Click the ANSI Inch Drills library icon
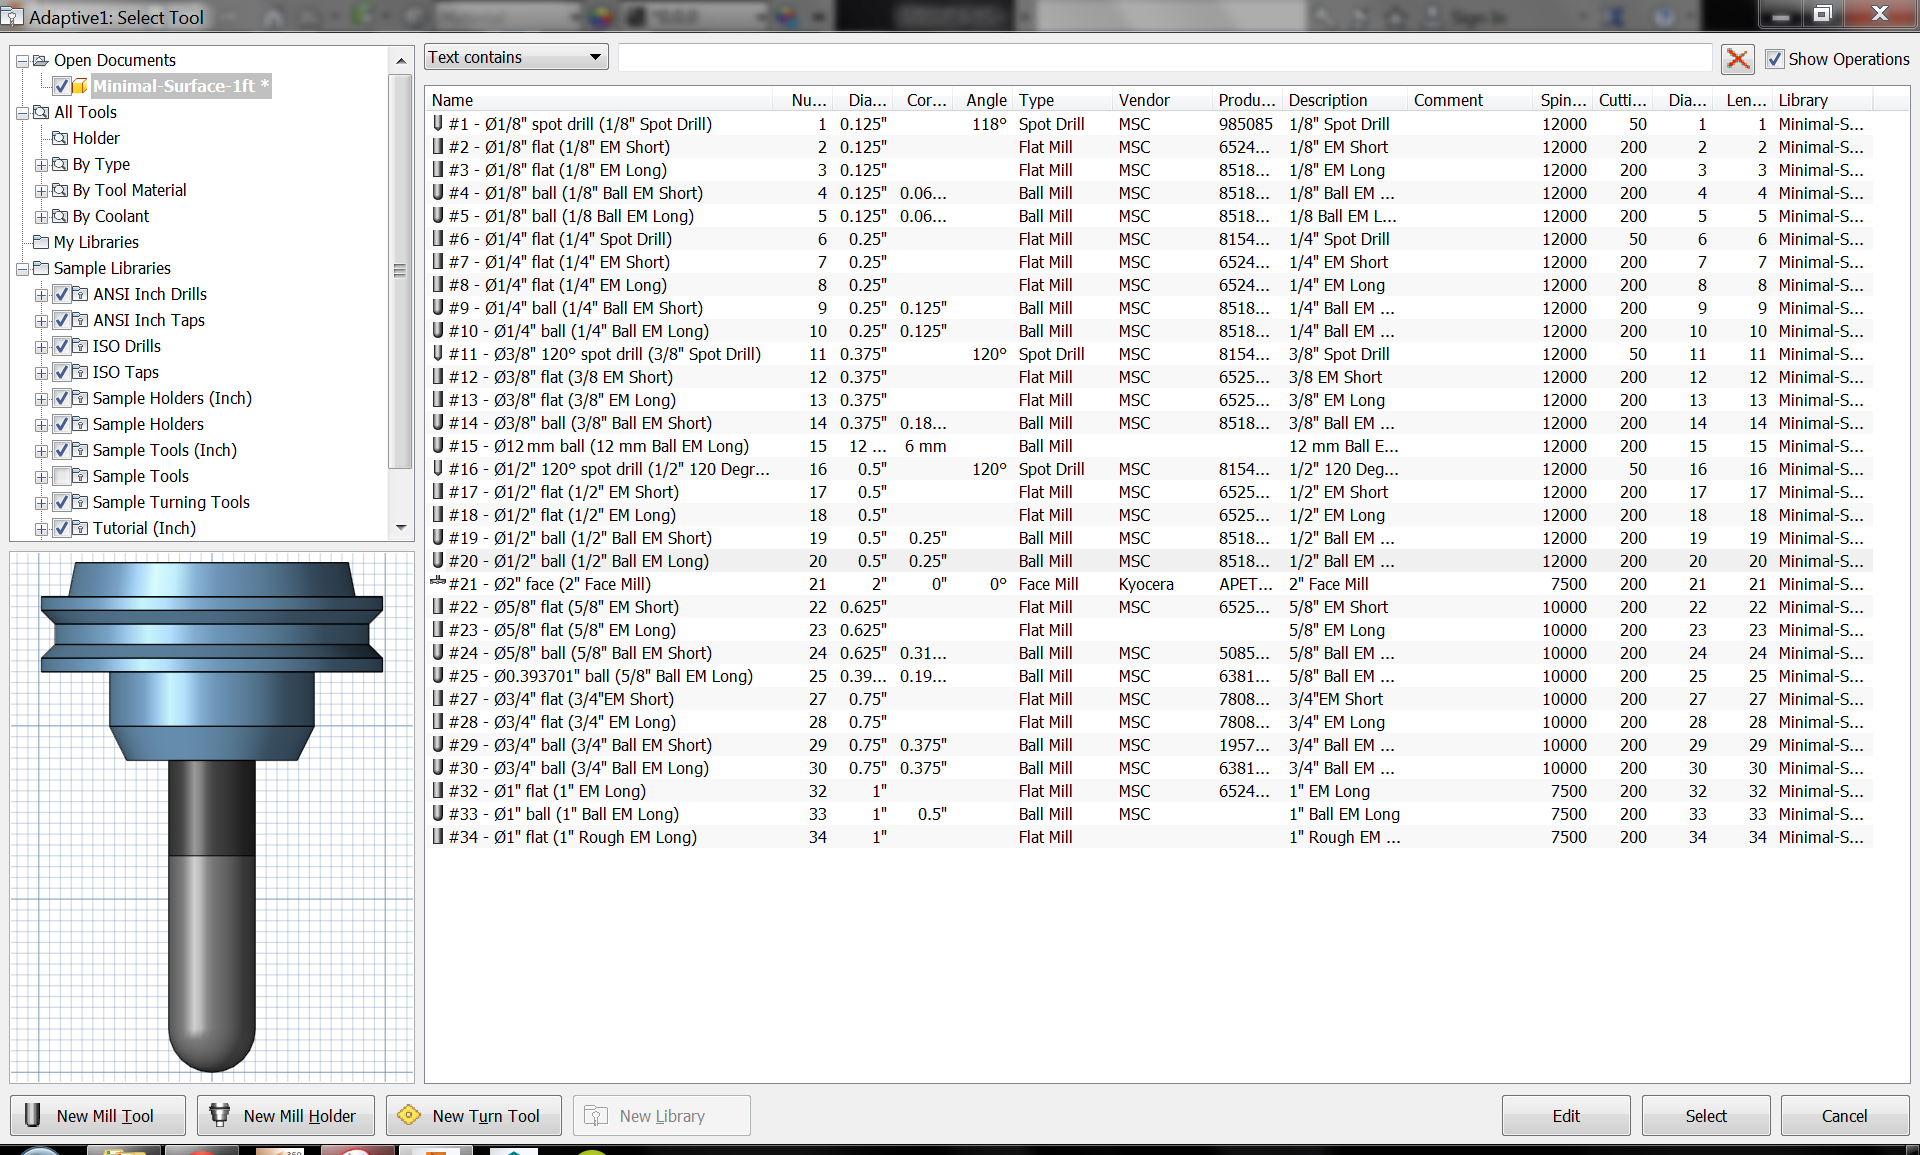 point(80,294)
